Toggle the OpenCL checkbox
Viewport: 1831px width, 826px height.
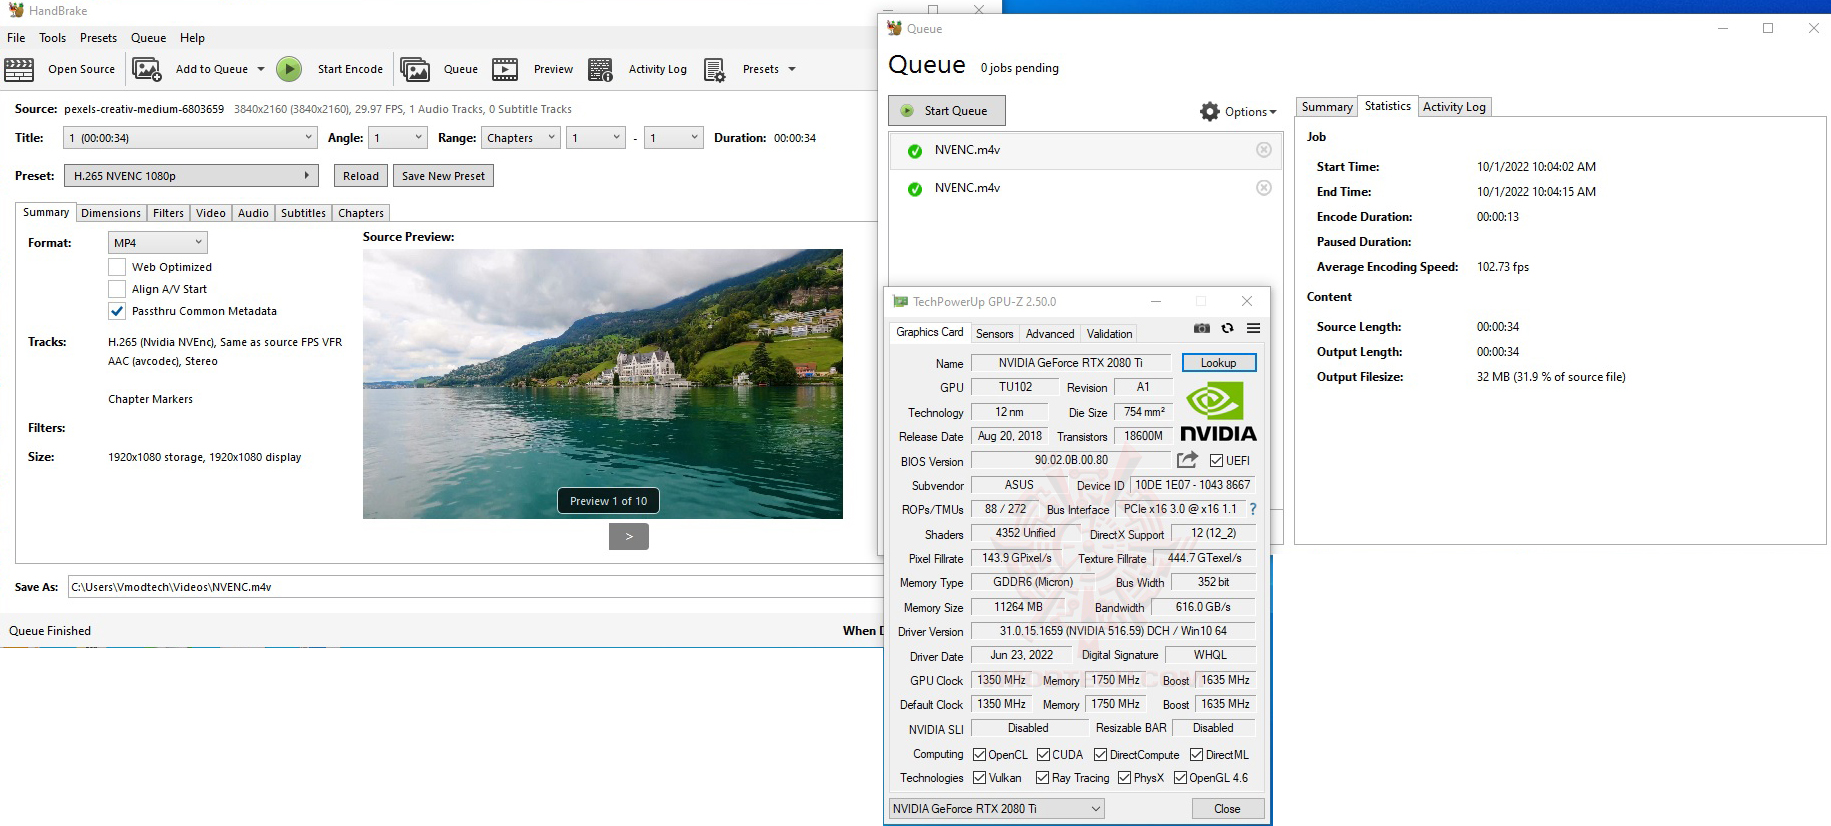point(980,755)
